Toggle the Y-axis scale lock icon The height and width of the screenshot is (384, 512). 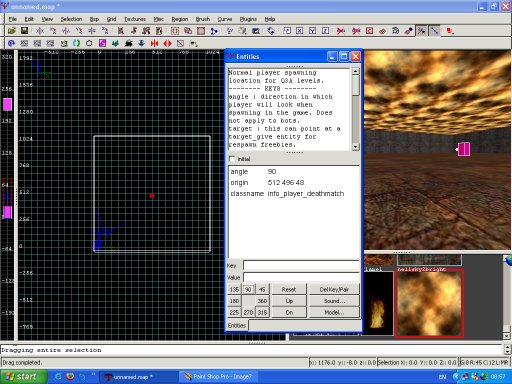click(x=312, y=31)
